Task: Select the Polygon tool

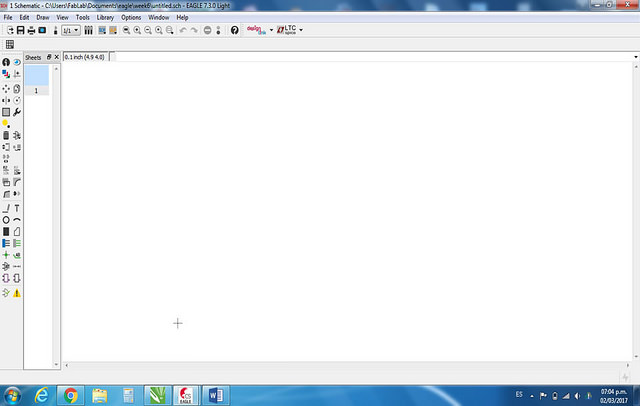Action: click(x=17, y=232)
